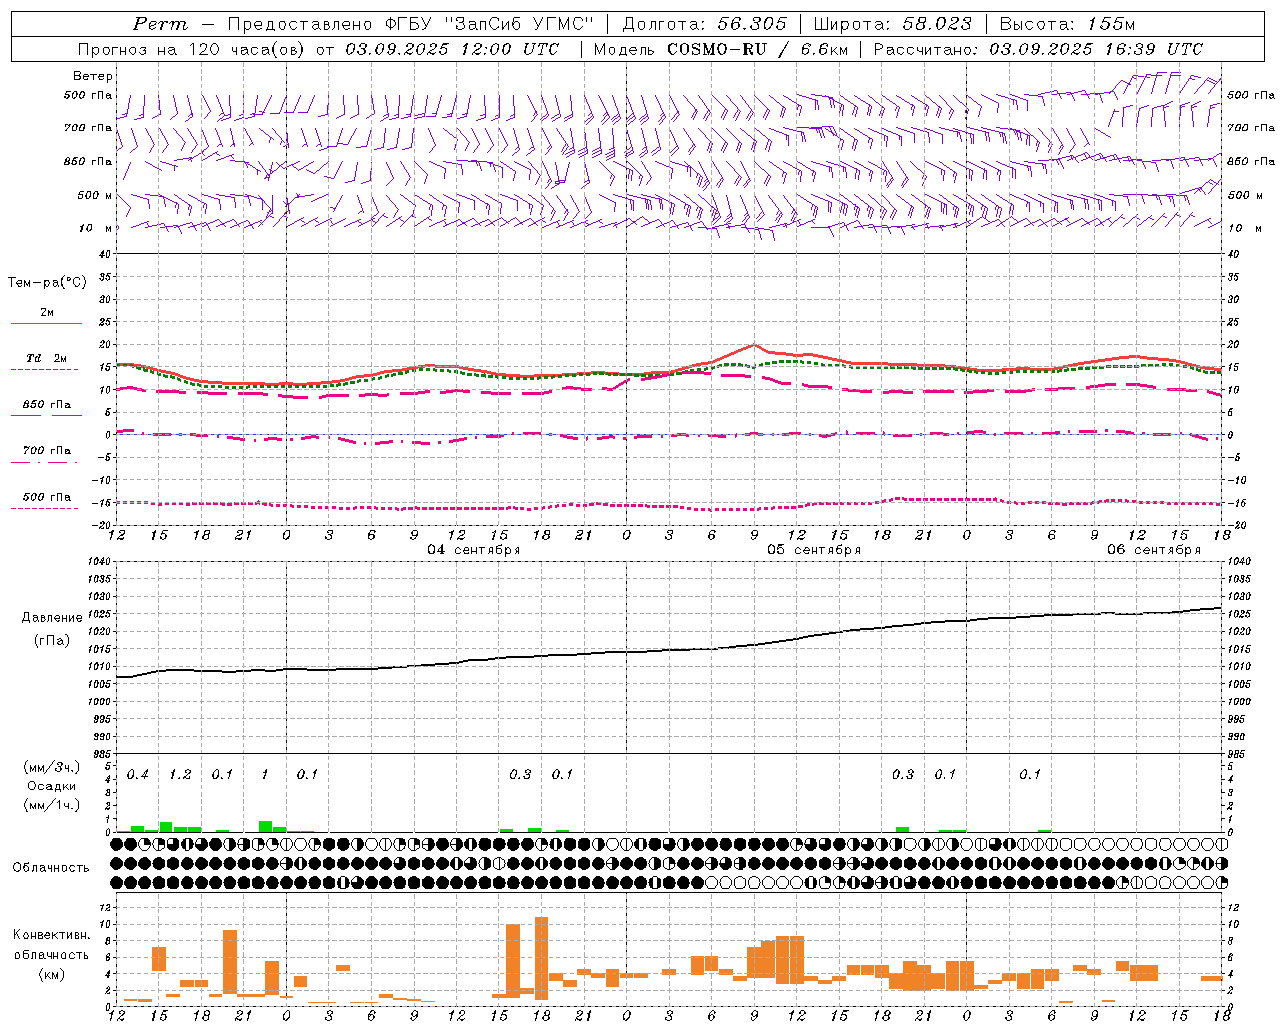Click the "(мм/3ч.)" precipitation unit label

pyautogui.click(x=52, y=767)
